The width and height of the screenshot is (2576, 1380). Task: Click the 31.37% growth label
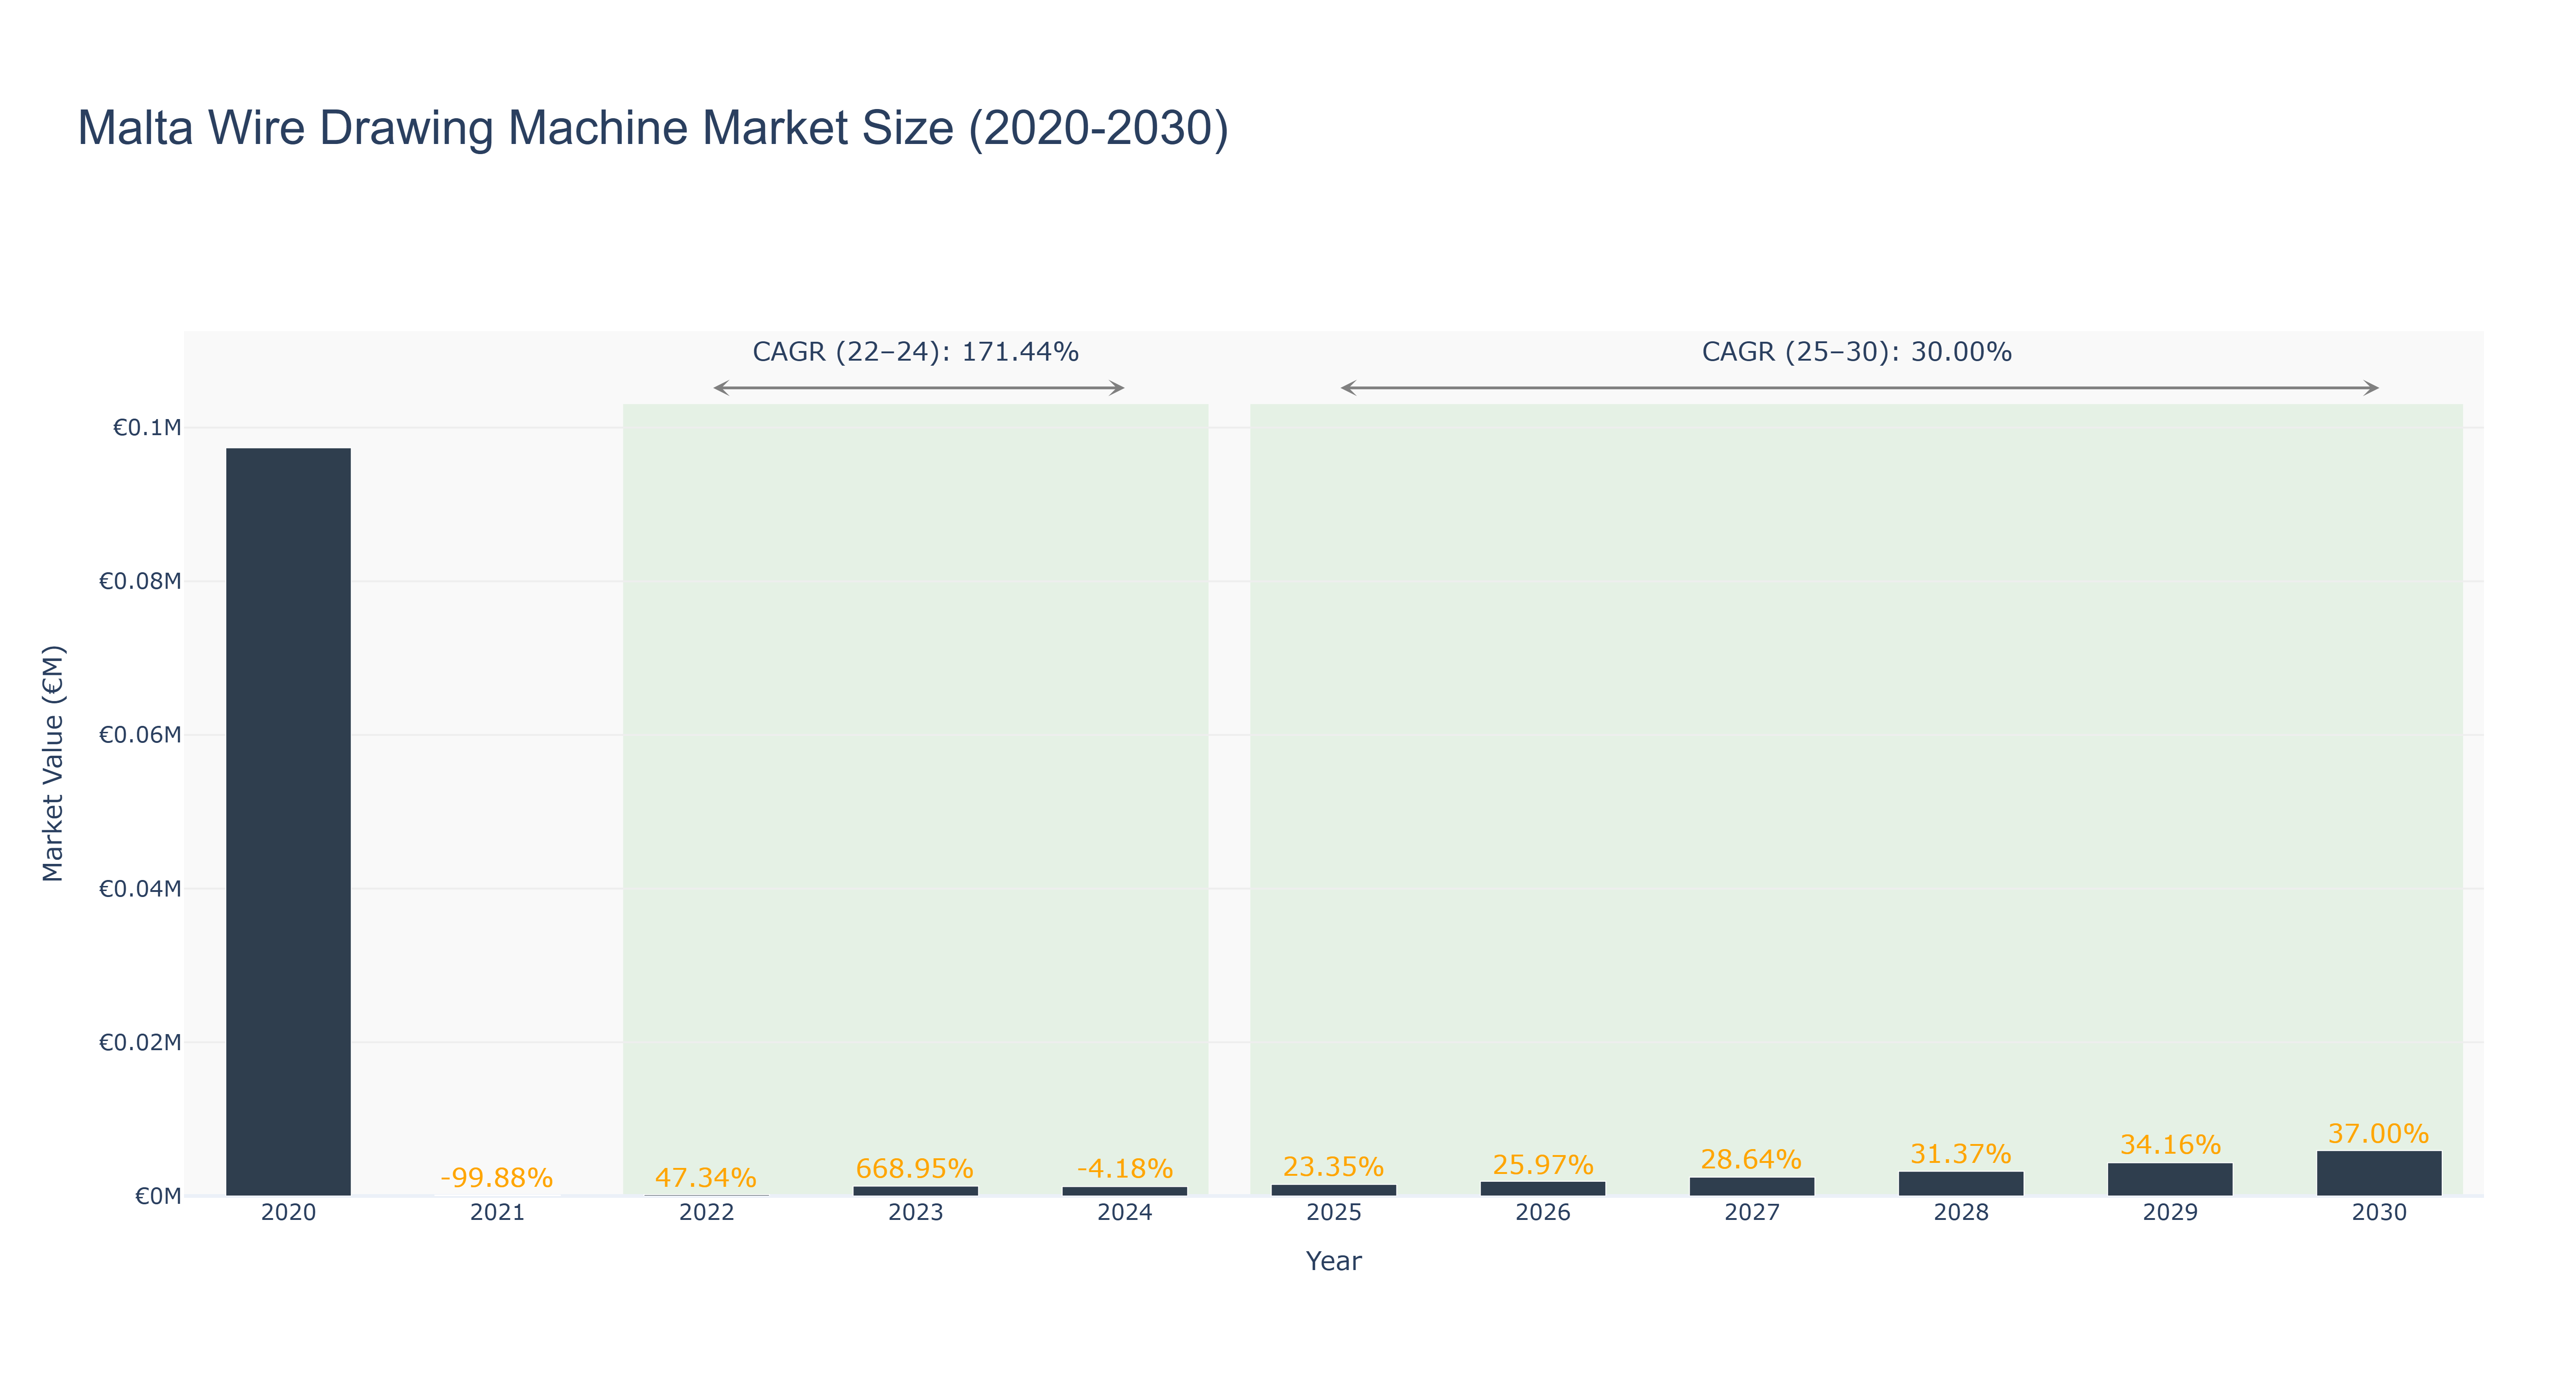(x=1961, y=1155)
